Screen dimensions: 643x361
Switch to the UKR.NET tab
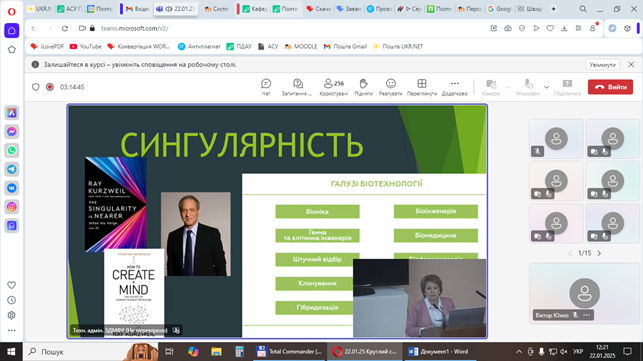coord(39,9)
